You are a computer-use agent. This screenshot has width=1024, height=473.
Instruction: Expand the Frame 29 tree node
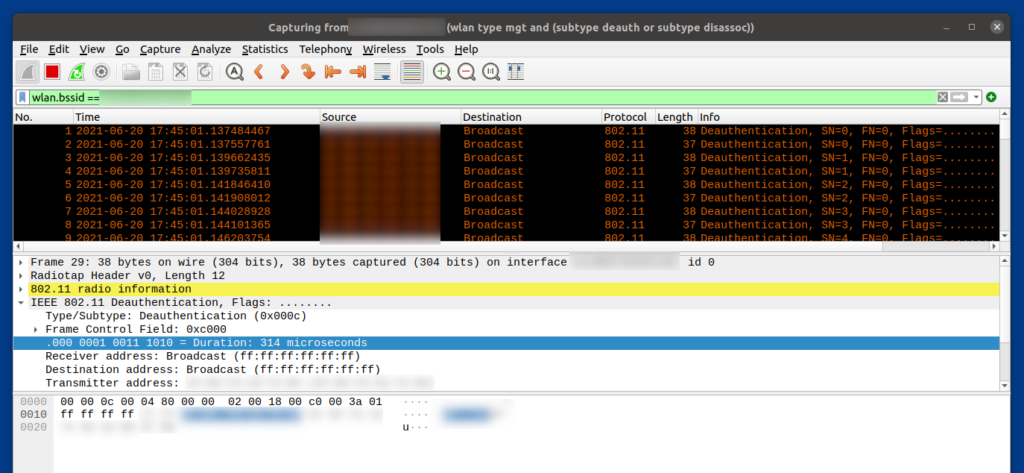pyautogui.click(x=22, y=262)
